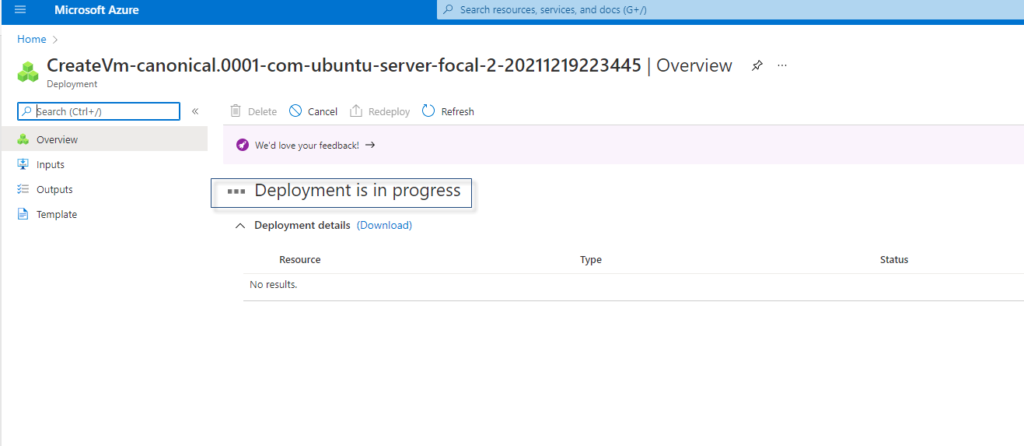
Task: Click the Microsoft Azure brand title
Action: pyautogui.click(x=96, y=10)
